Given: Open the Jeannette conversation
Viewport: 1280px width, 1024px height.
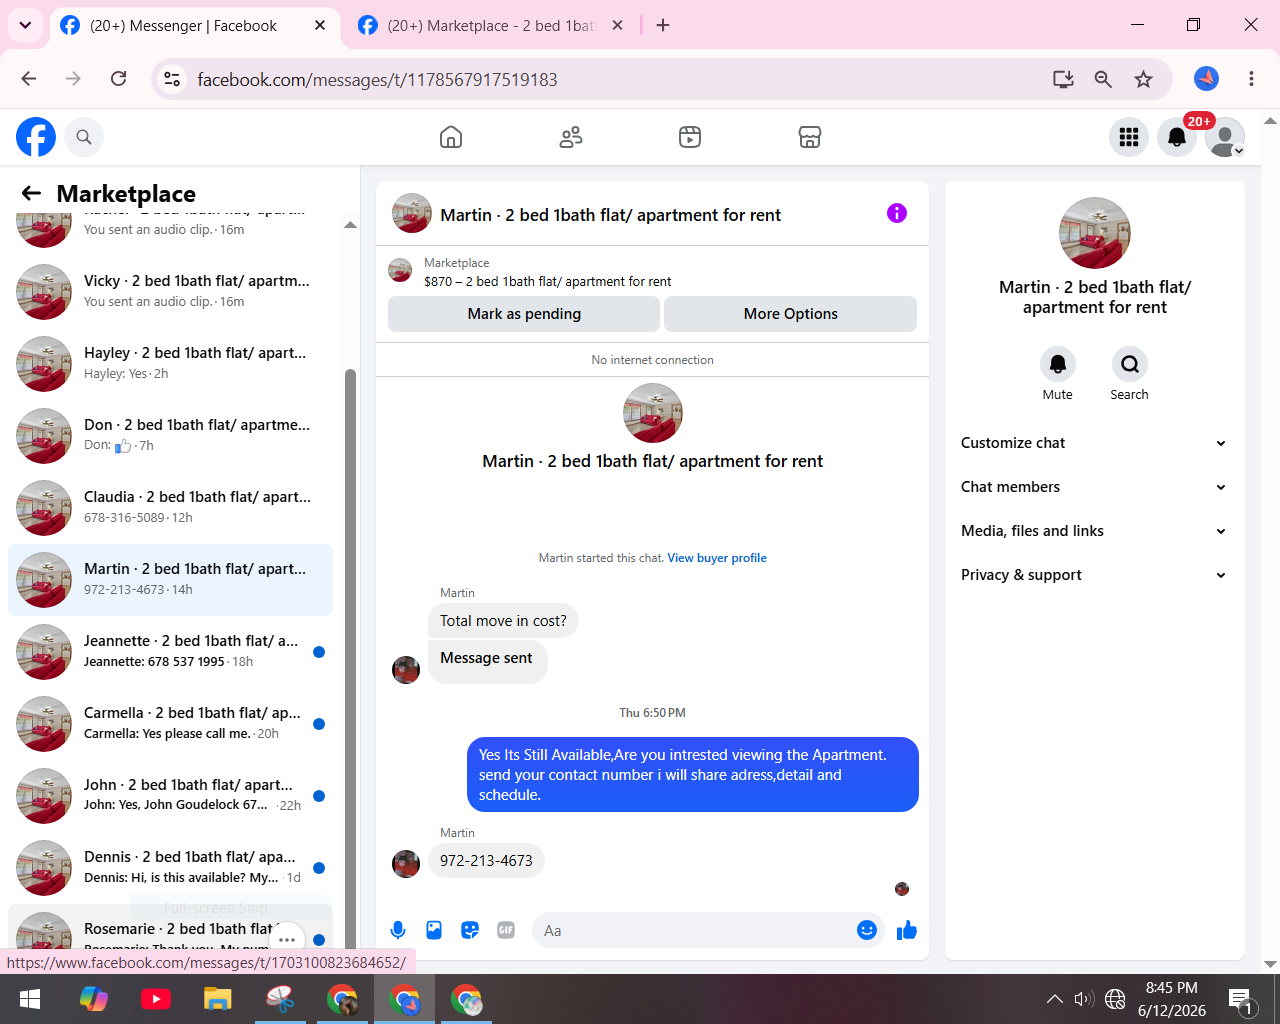Looking at the screenshot, I should pyautogui.click(x=170, y=652).
